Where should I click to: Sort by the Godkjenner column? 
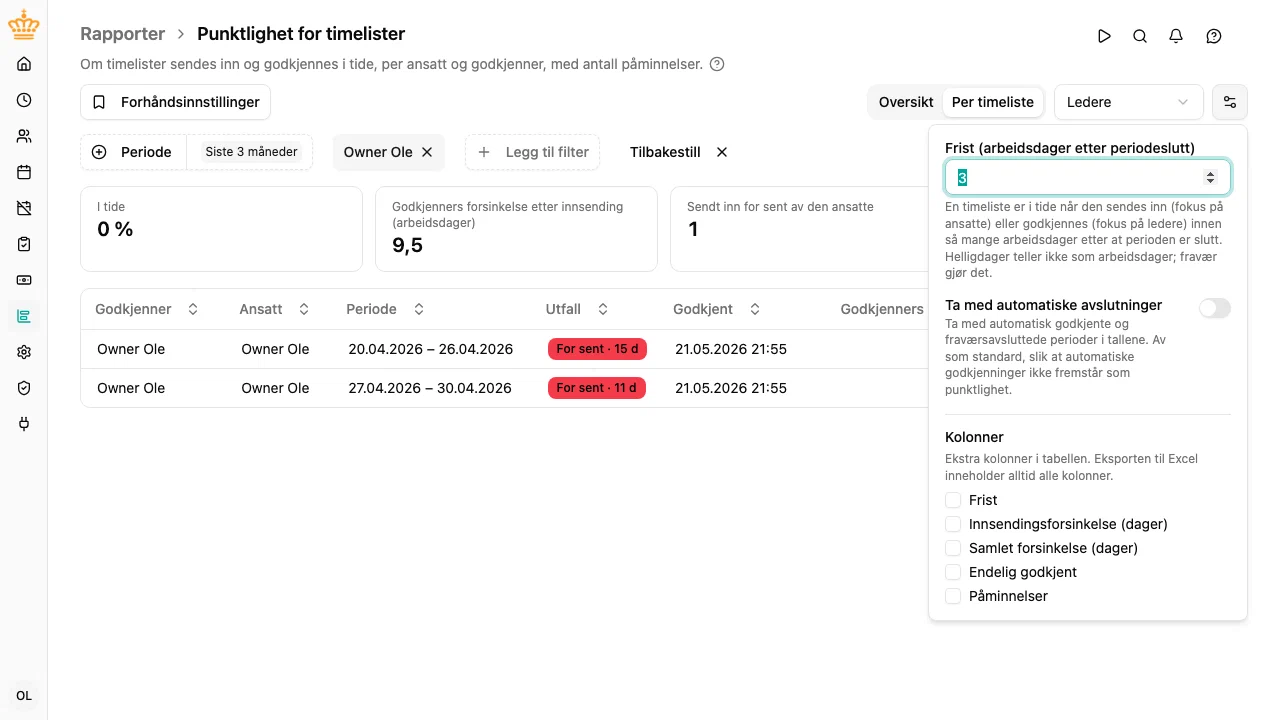147,309
